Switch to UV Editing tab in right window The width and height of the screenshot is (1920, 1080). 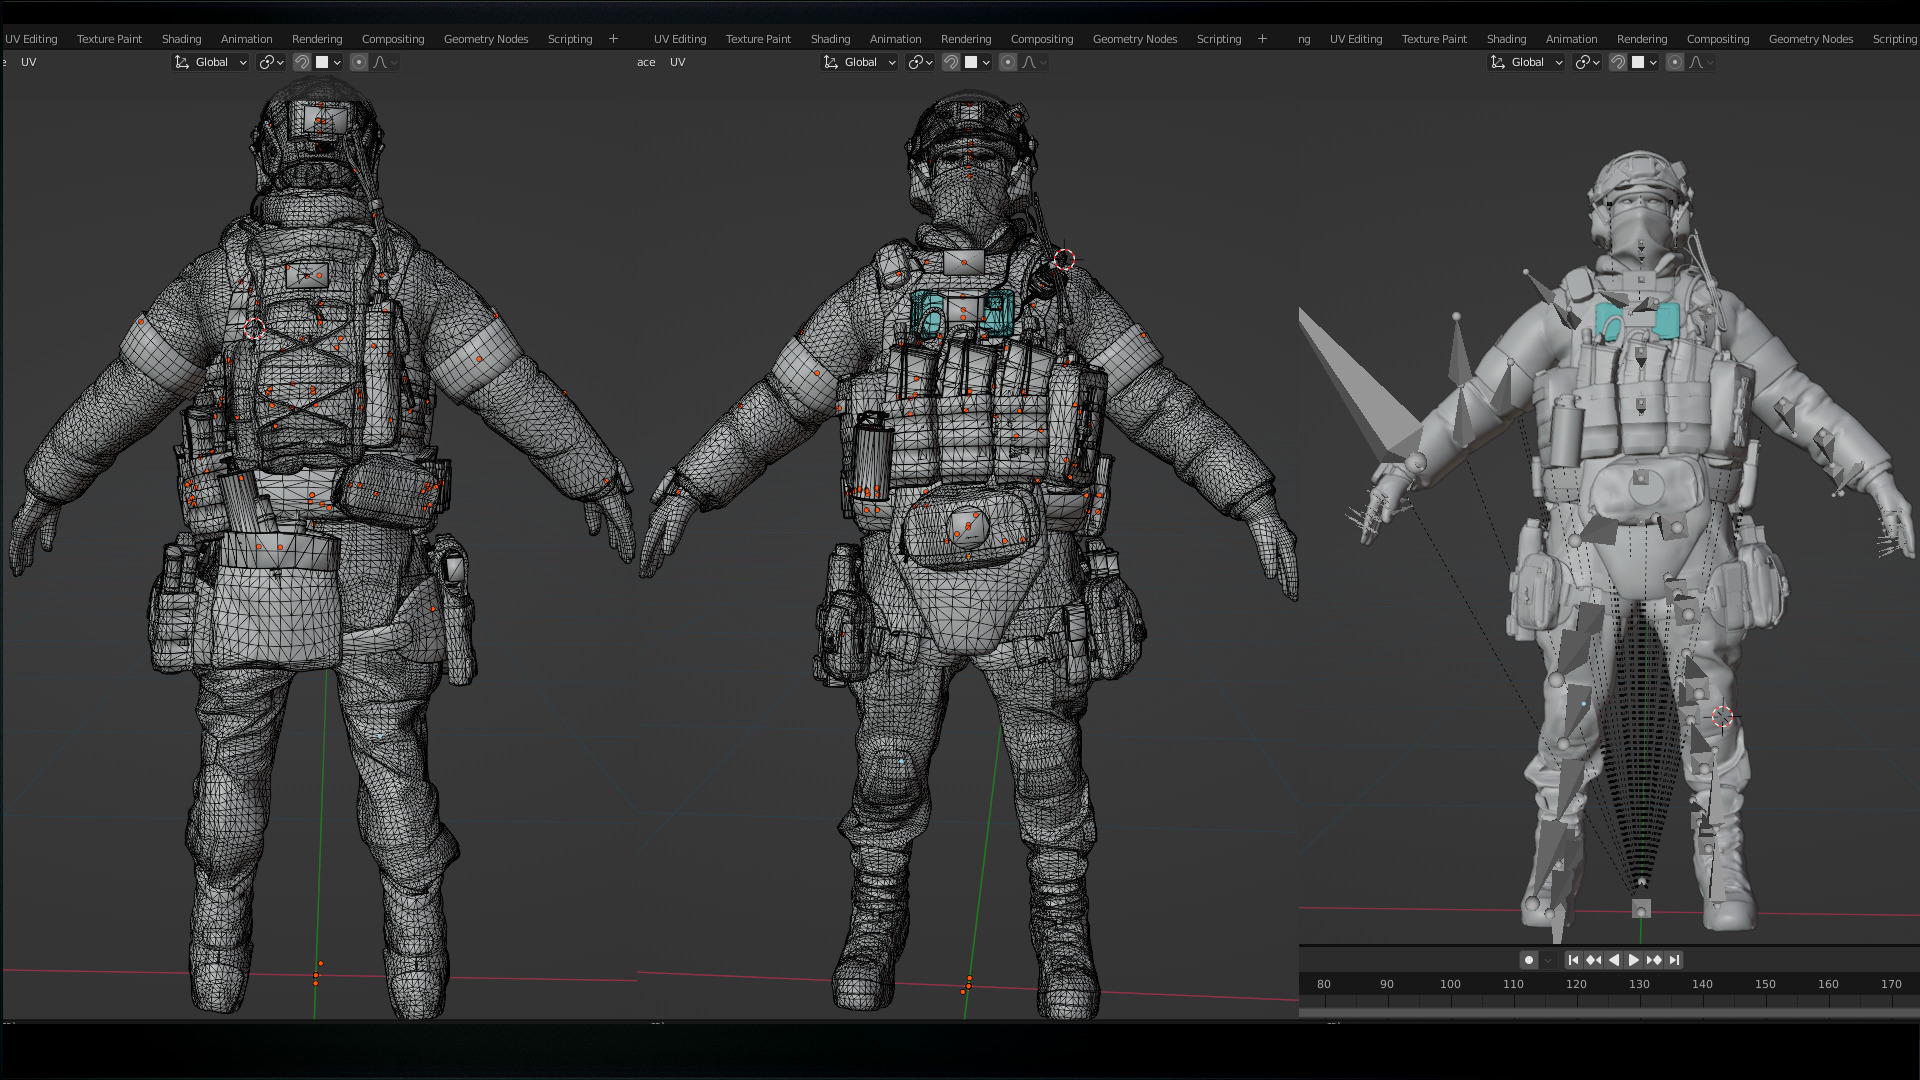coord(1356,39)
